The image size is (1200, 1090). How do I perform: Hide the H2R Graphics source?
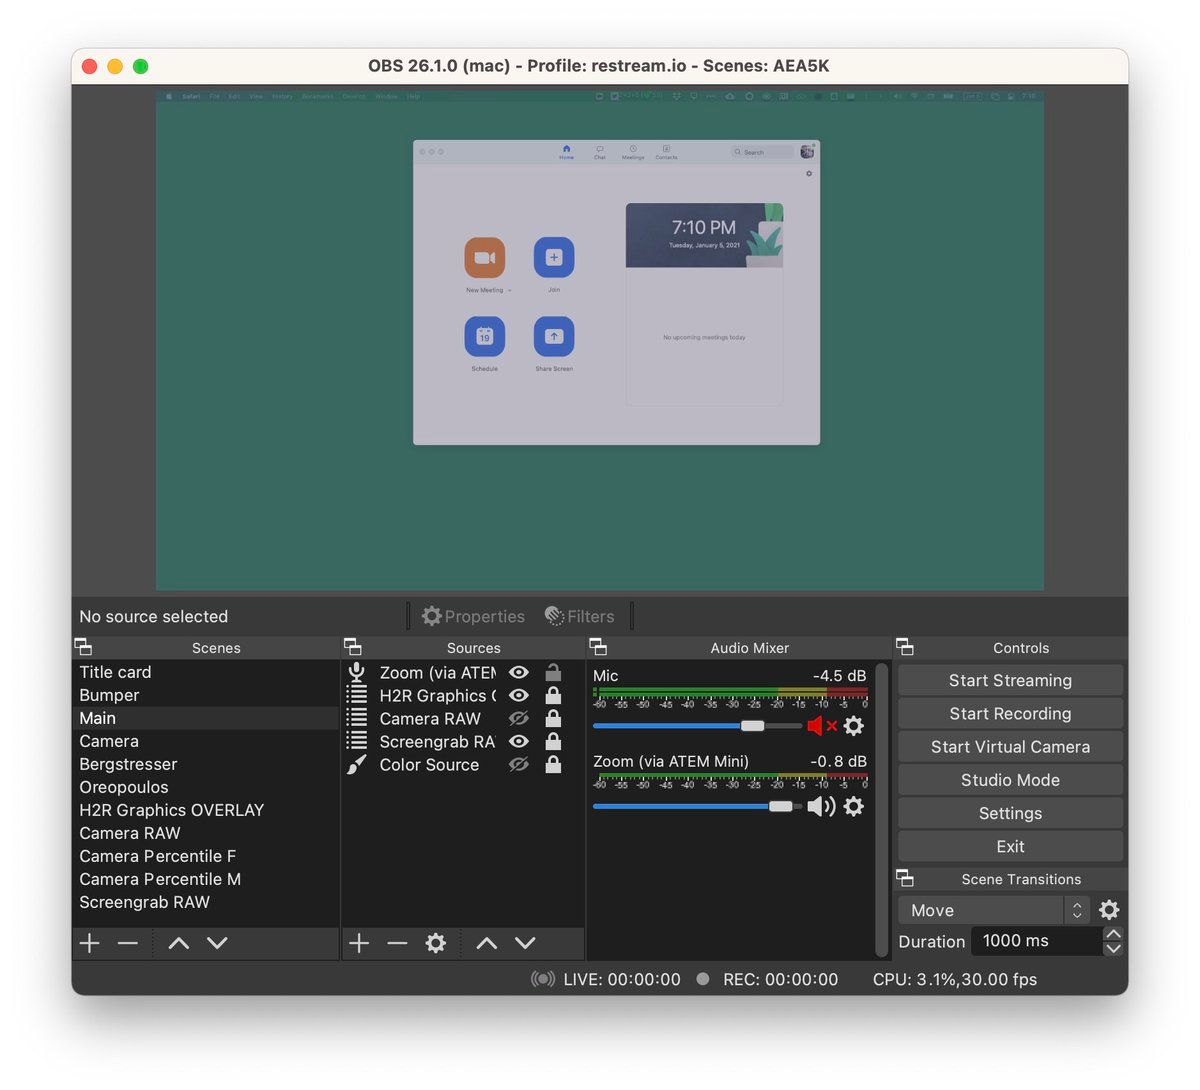(518, 695)
